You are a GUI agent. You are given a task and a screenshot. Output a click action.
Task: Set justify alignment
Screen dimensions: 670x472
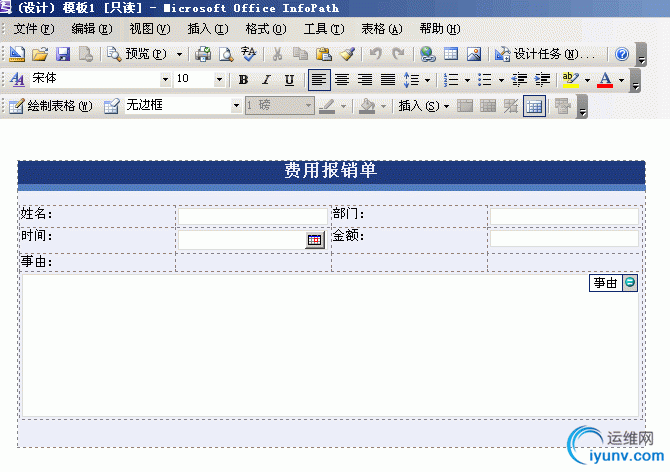[x=388, y=80]
